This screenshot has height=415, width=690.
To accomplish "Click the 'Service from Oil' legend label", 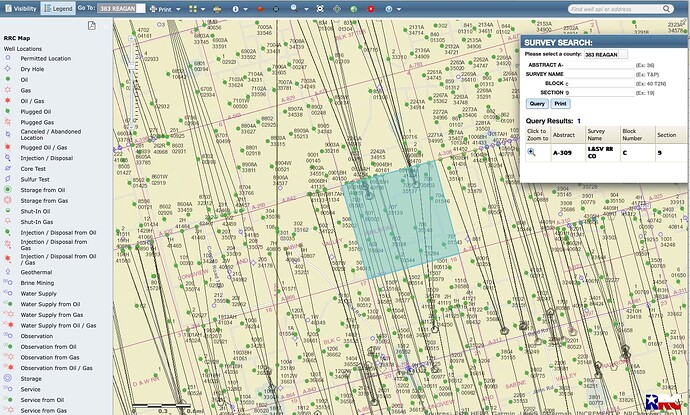I will point(42,400).
